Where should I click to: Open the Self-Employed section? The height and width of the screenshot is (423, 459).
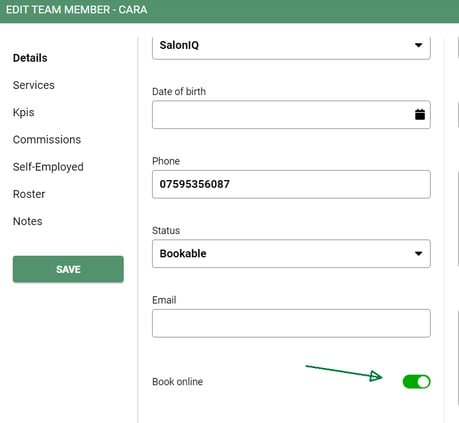(x=48, y=167)
